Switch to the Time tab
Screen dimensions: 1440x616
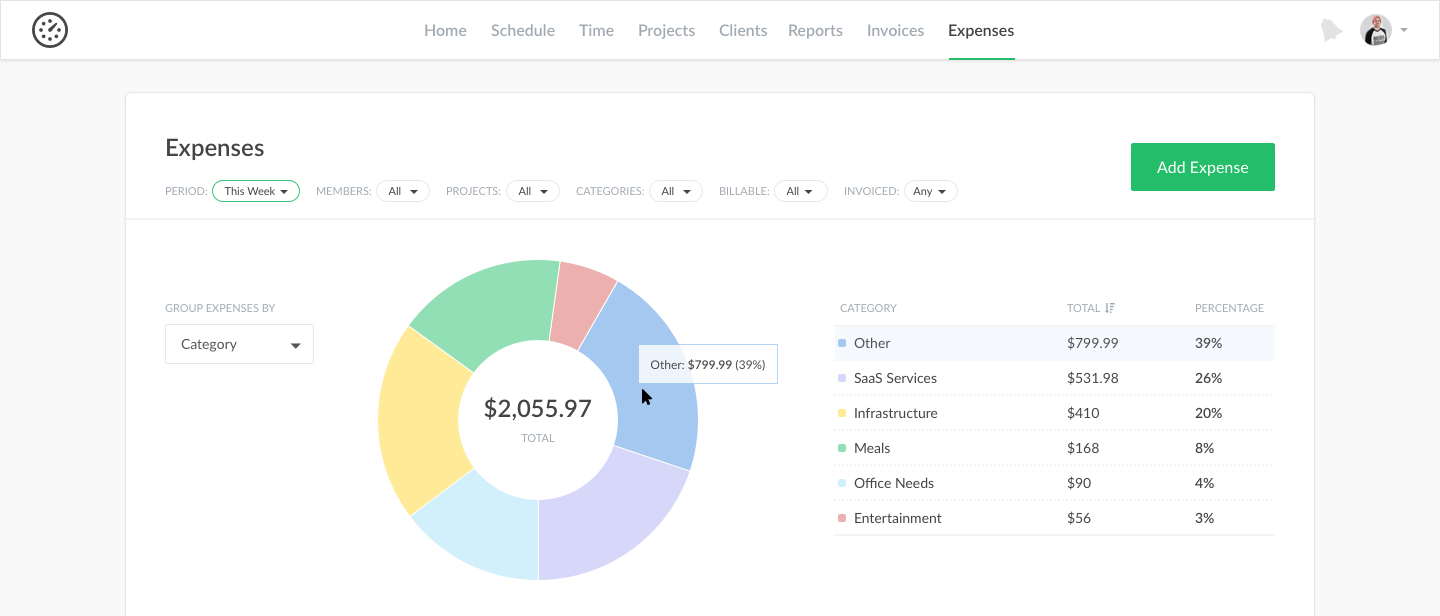coord(596,30)
